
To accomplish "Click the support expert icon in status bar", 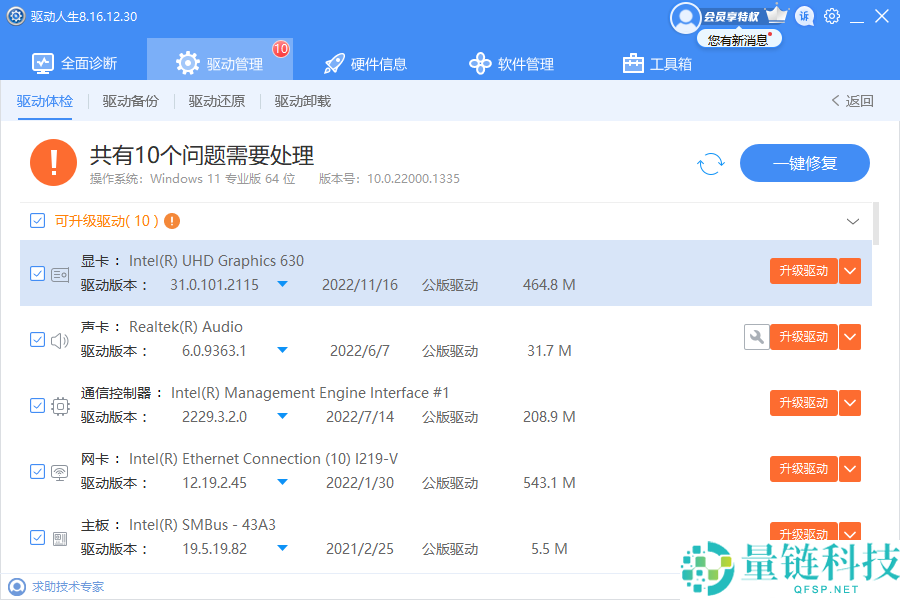I will (x=17, y=587).
